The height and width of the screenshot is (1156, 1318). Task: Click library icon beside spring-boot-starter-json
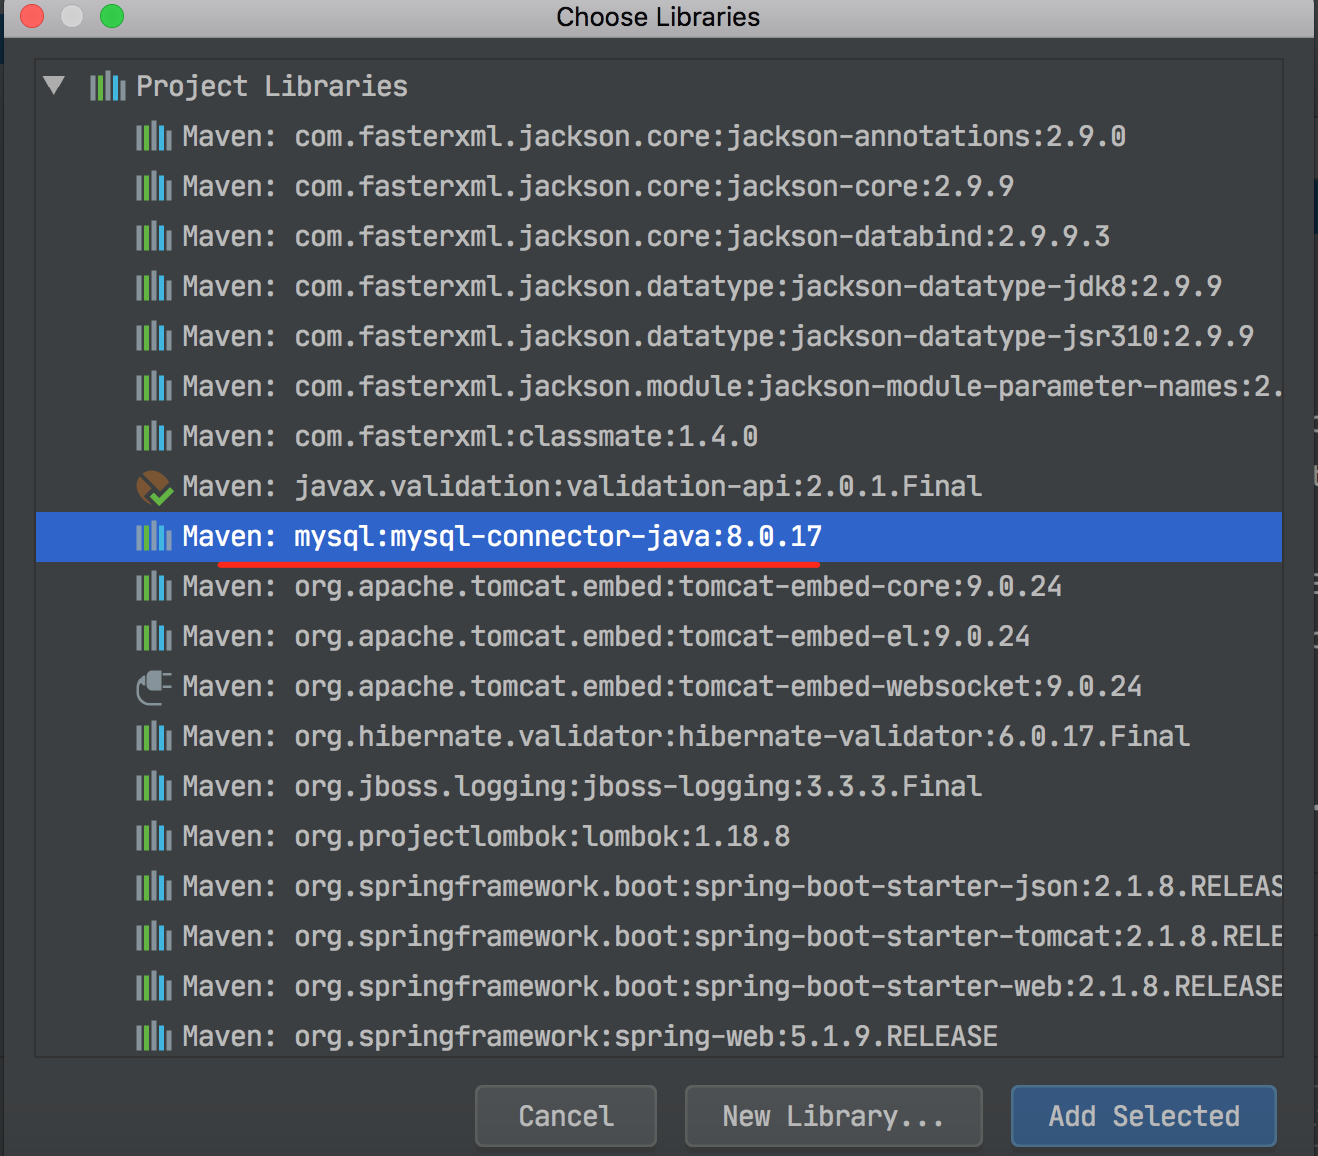pyautogui.click(x=154, y=887)
